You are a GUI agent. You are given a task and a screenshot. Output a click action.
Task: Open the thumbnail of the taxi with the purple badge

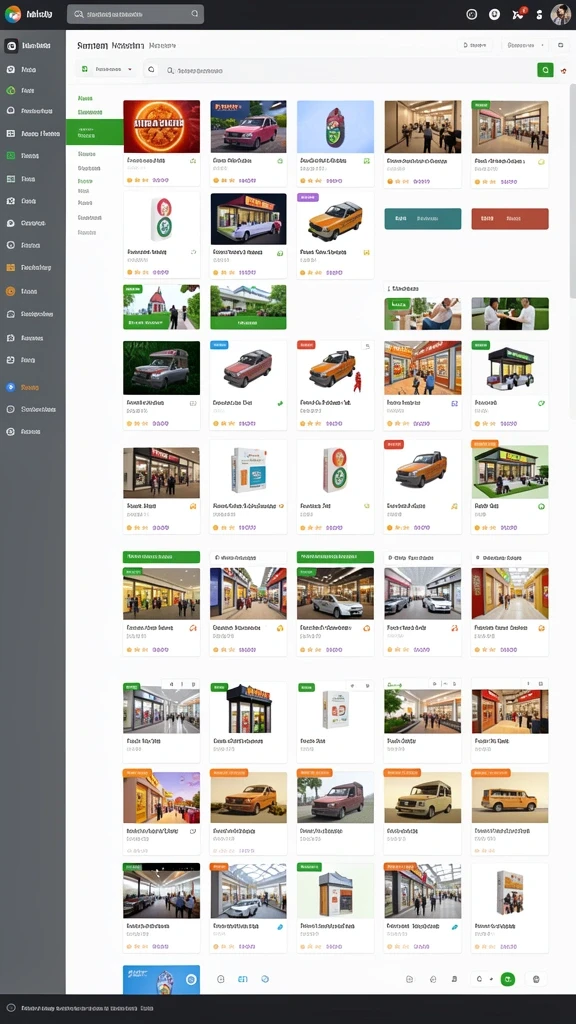[335, 219]
